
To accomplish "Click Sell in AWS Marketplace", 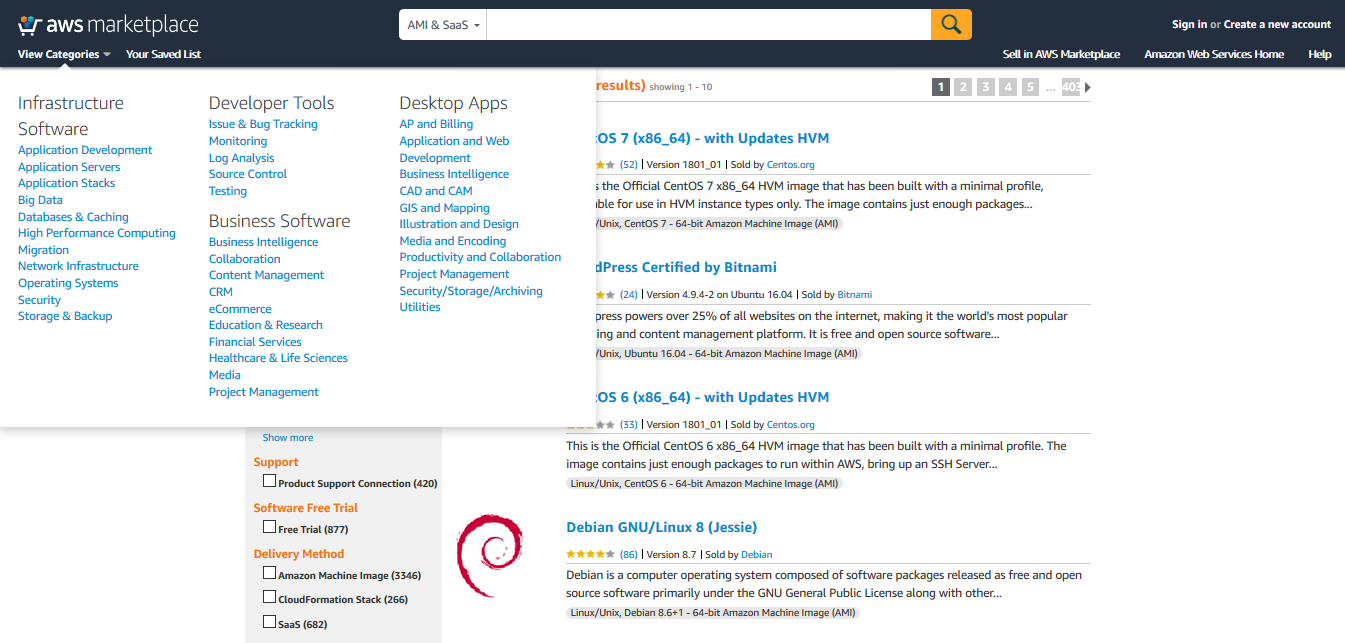I will 1061,54.
